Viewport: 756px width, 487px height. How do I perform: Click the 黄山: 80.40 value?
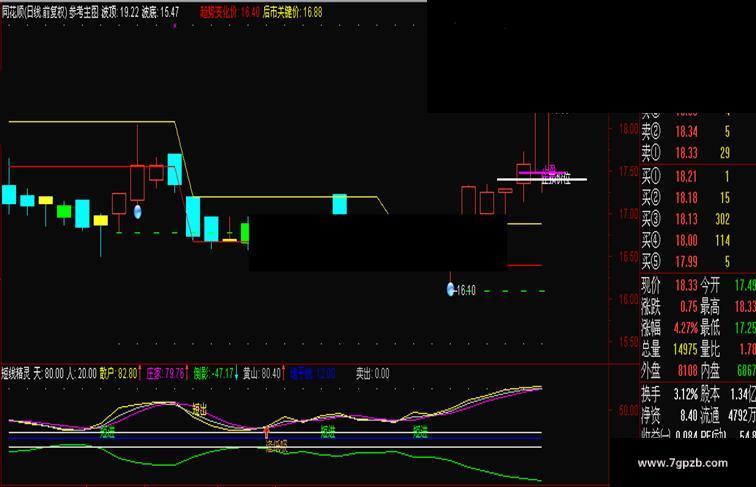tap(262, 373)
